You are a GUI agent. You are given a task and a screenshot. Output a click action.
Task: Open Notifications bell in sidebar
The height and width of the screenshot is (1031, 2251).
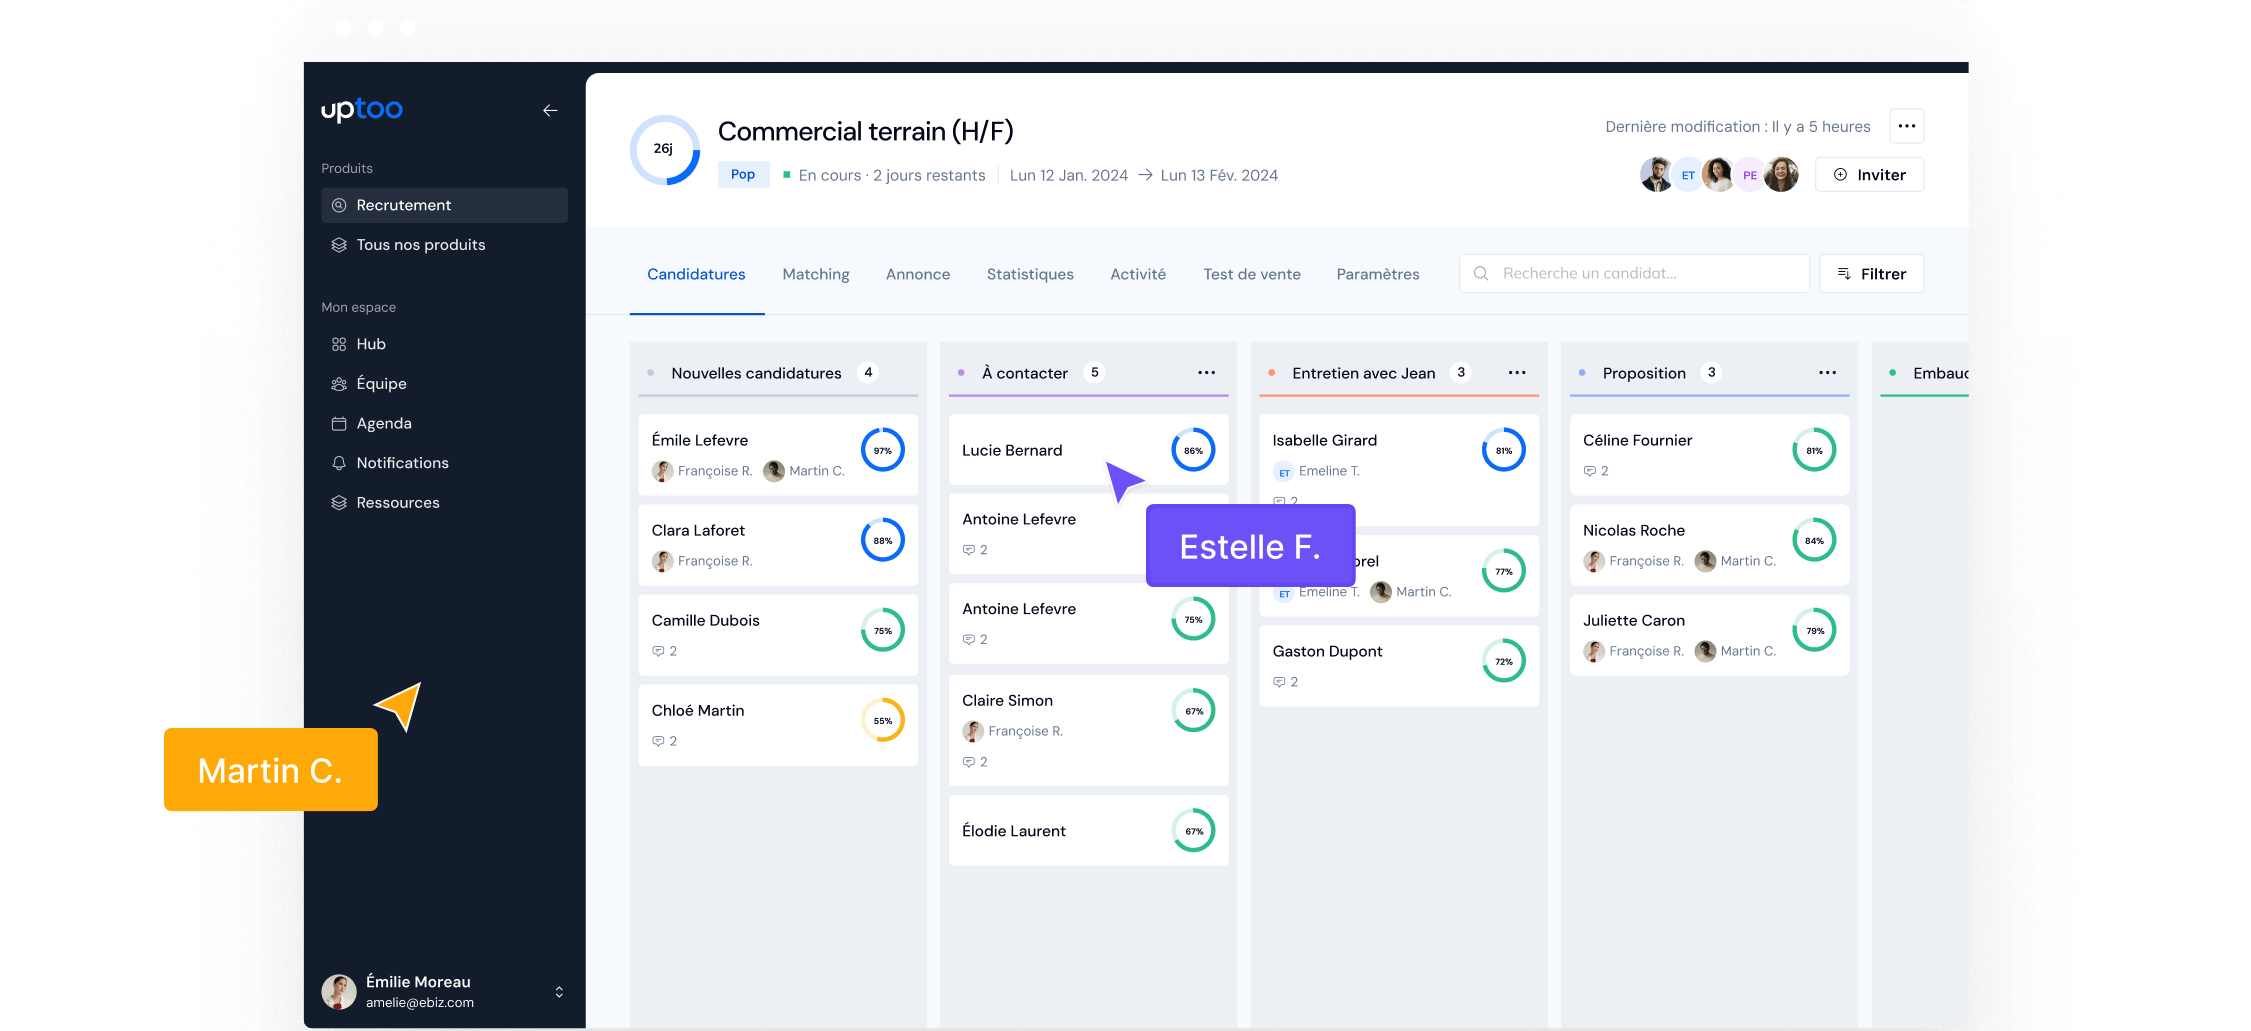pos(339,463)
